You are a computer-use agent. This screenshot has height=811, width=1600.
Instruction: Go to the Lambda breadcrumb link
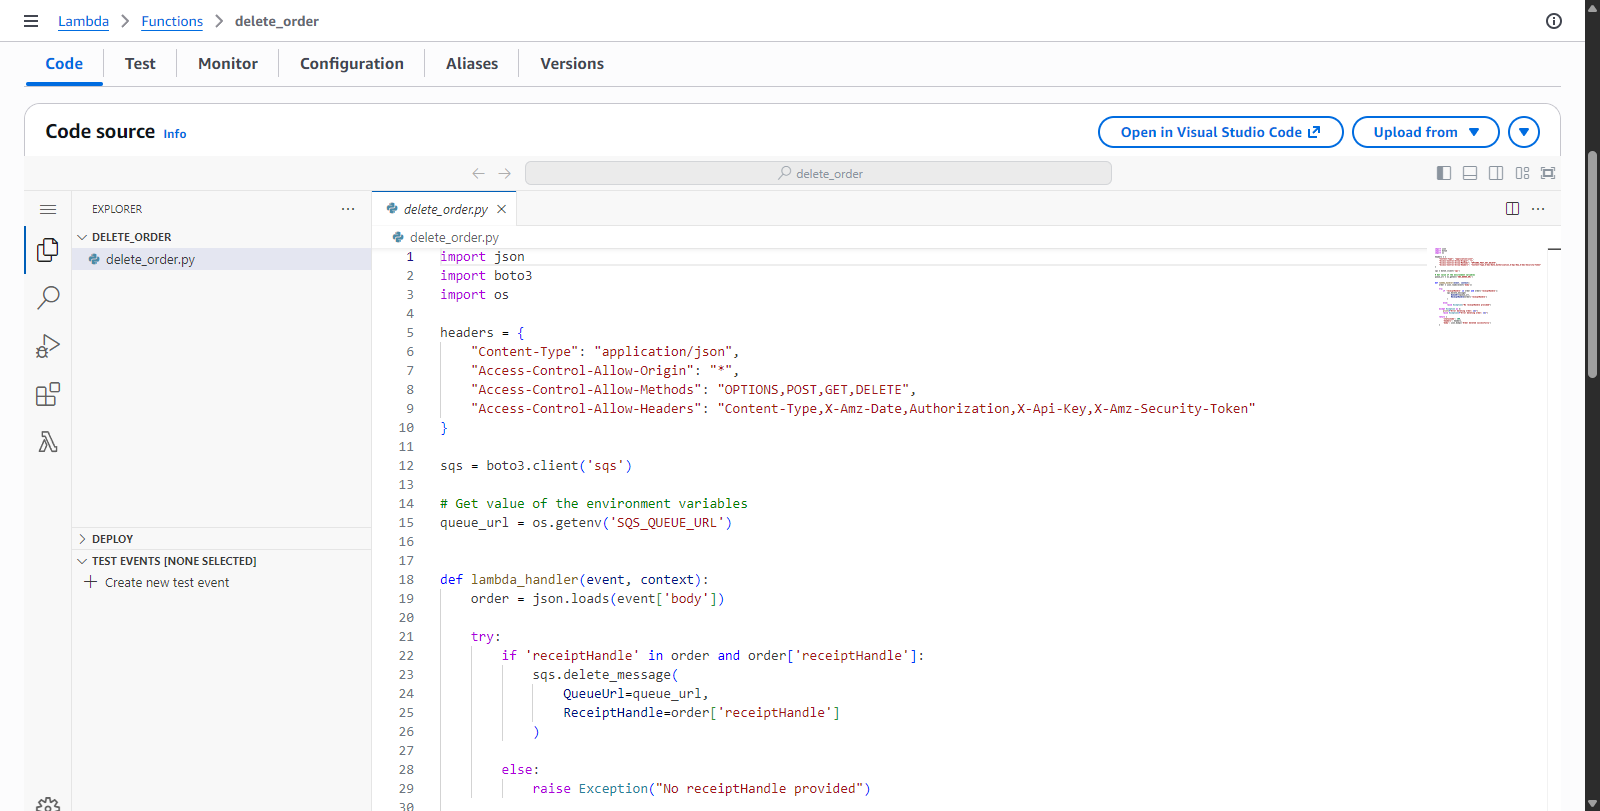(83, 21)
